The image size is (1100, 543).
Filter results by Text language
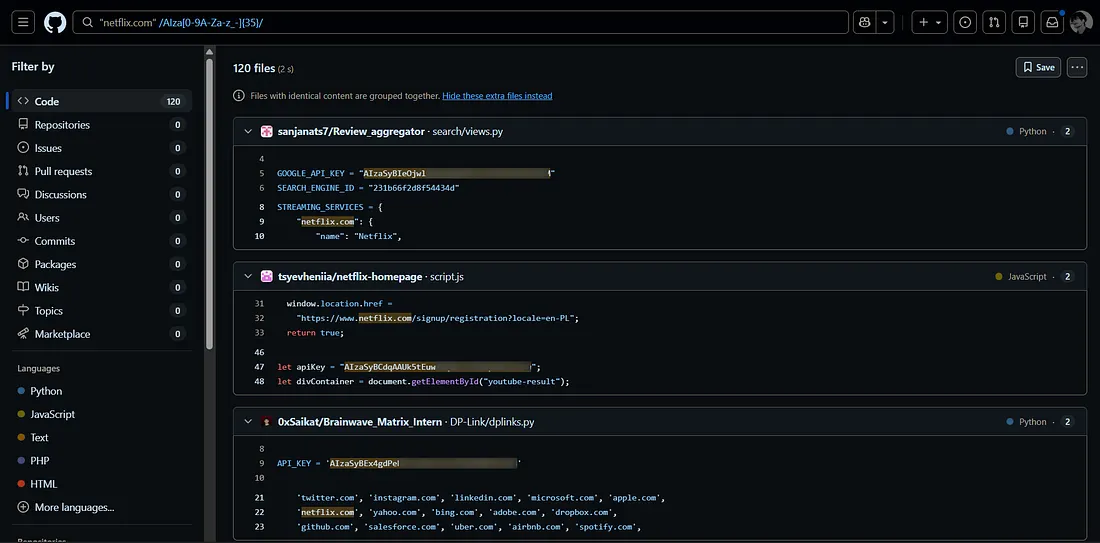(x=101, y=437)
